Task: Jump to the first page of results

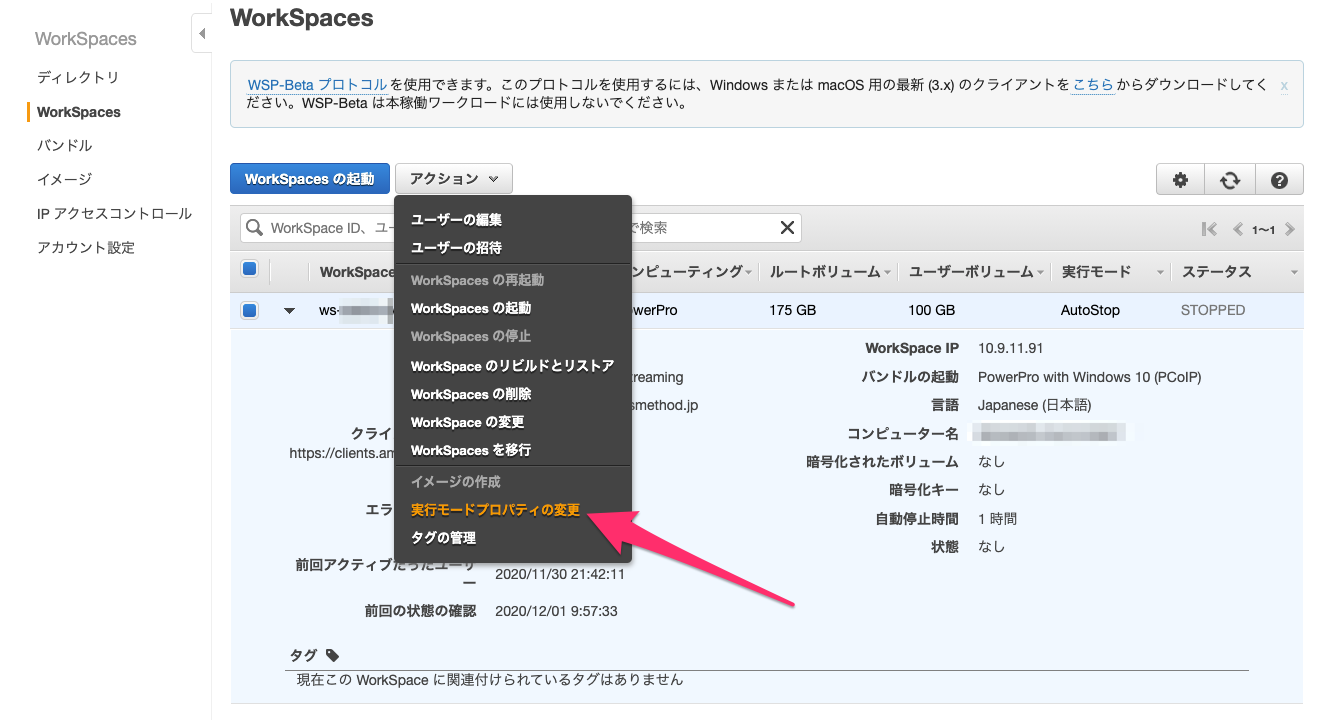Action: (x=1210, y=229)
